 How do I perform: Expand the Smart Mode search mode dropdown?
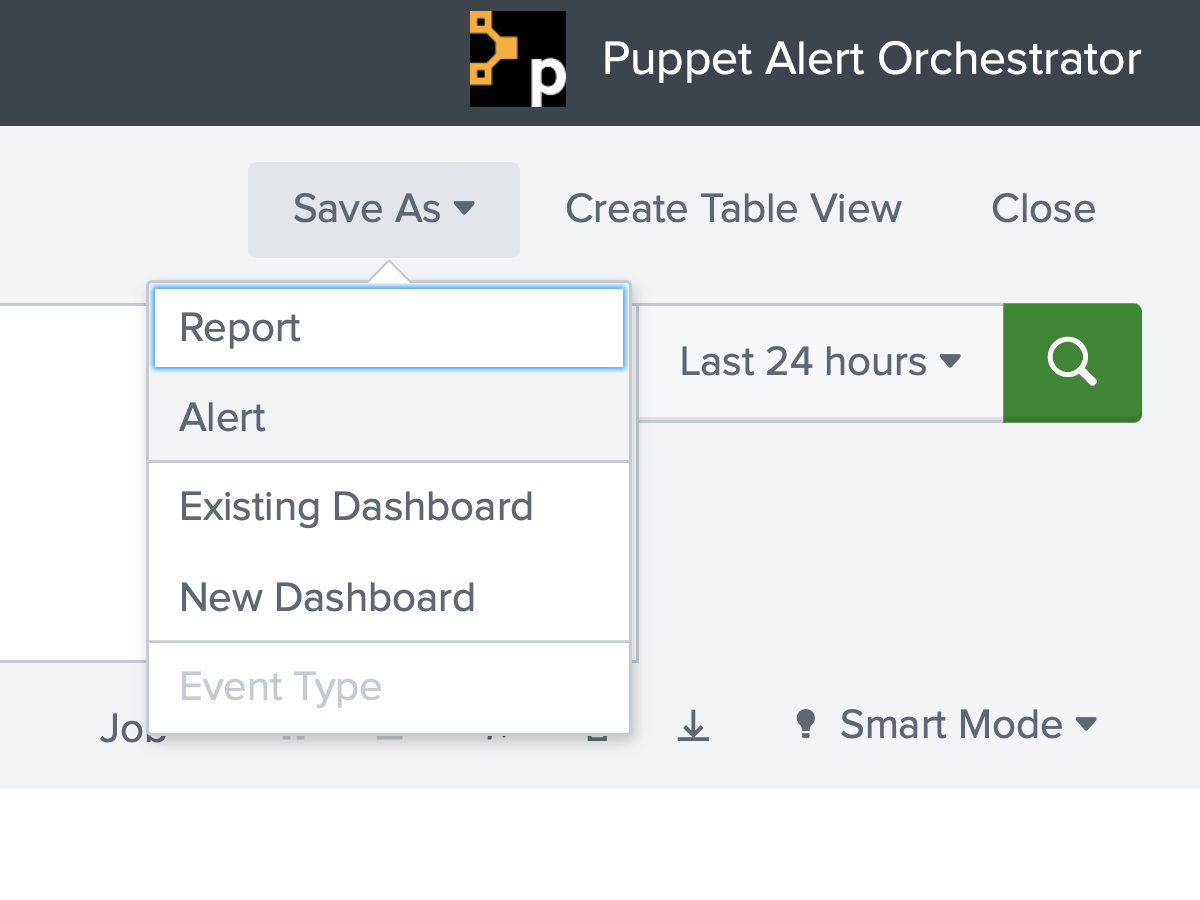pyautogui.click(x=946, y=724)
